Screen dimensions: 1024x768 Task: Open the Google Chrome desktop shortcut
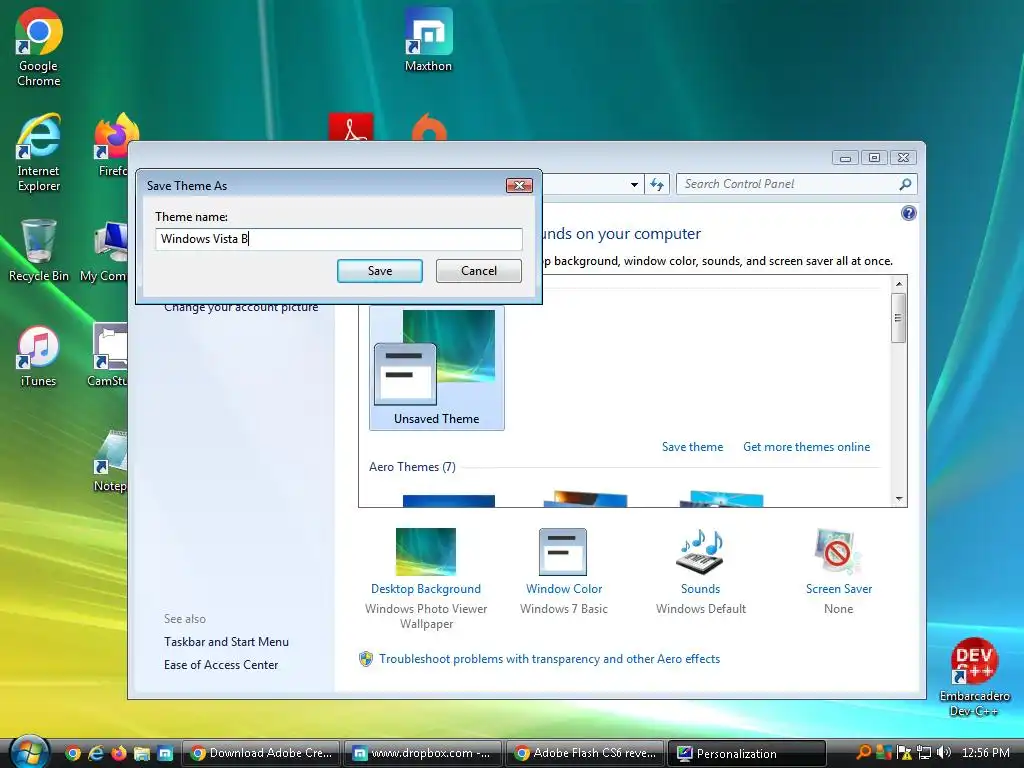[39, 47]
